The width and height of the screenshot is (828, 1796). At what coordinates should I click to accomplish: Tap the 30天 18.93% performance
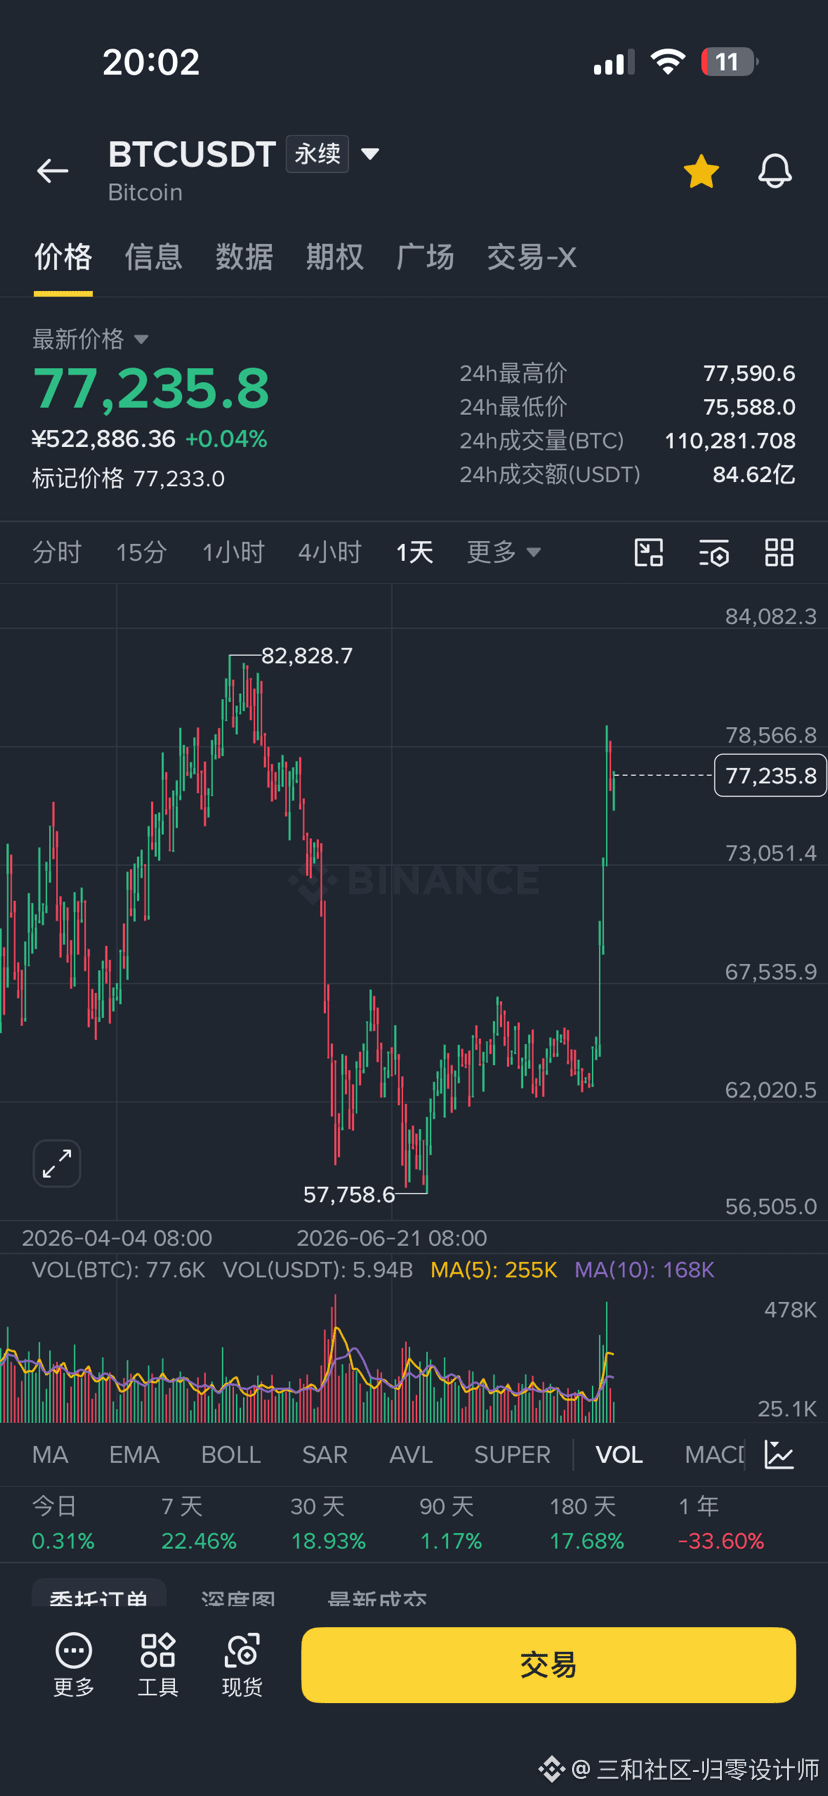click(x=328, y=1523)
